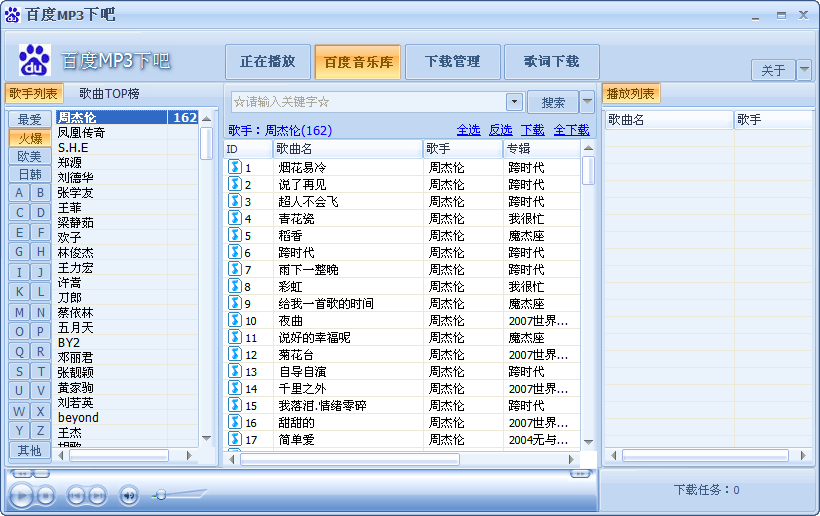The image size is (820, 516).
Task: Toggle the 日韩 artist category filter
Action: point(30,174)
